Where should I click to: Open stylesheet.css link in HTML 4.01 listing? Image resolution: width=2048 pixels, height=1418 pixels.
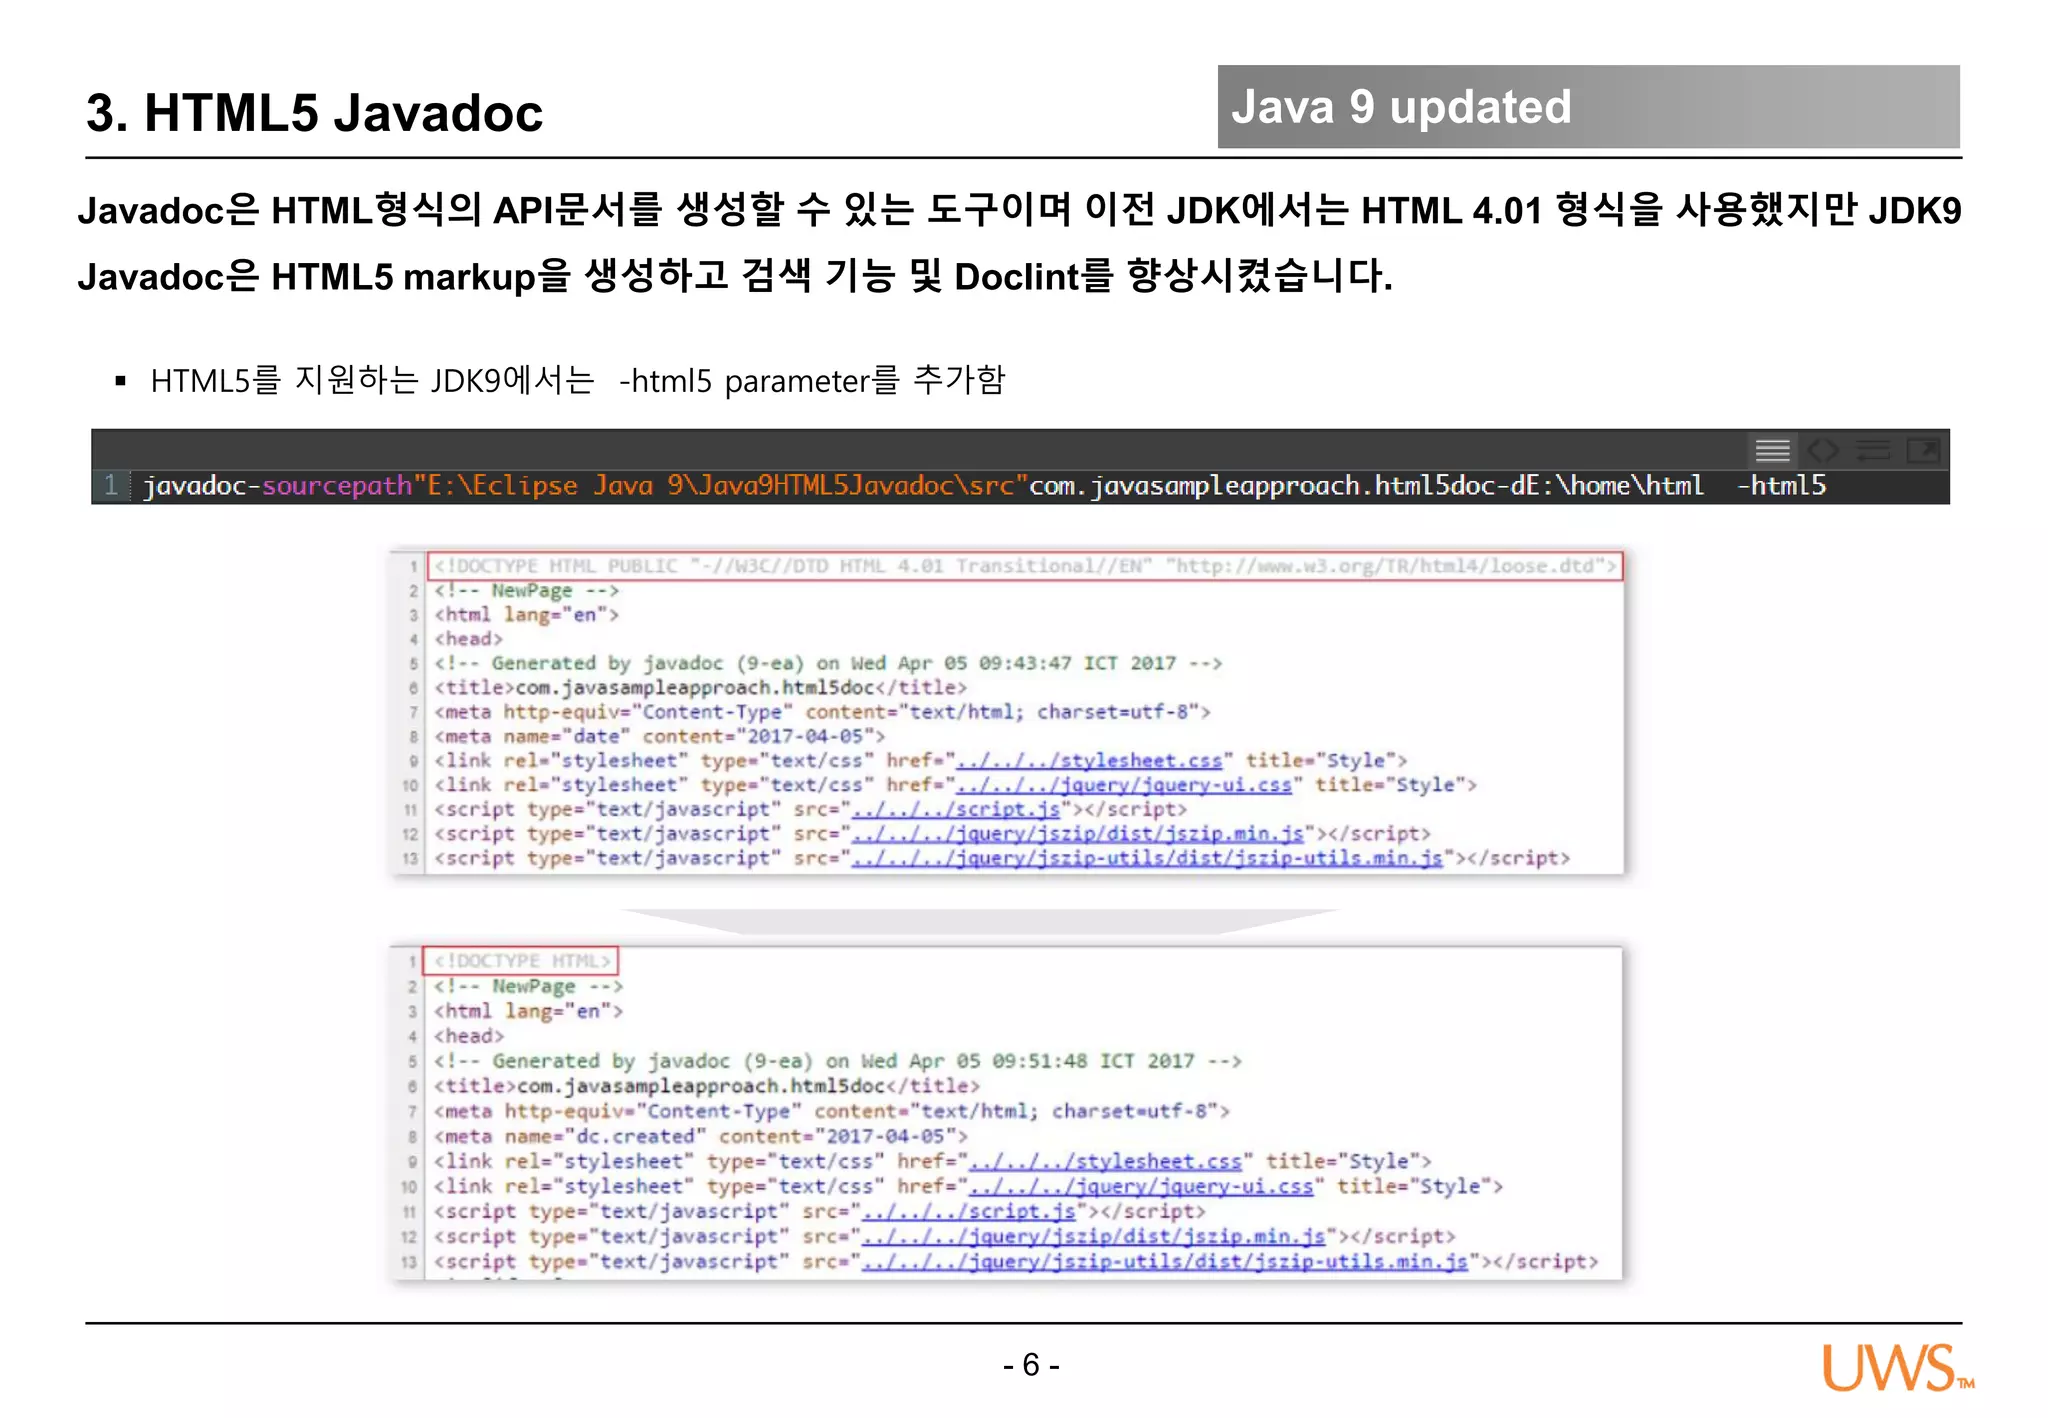[1089, 761]
